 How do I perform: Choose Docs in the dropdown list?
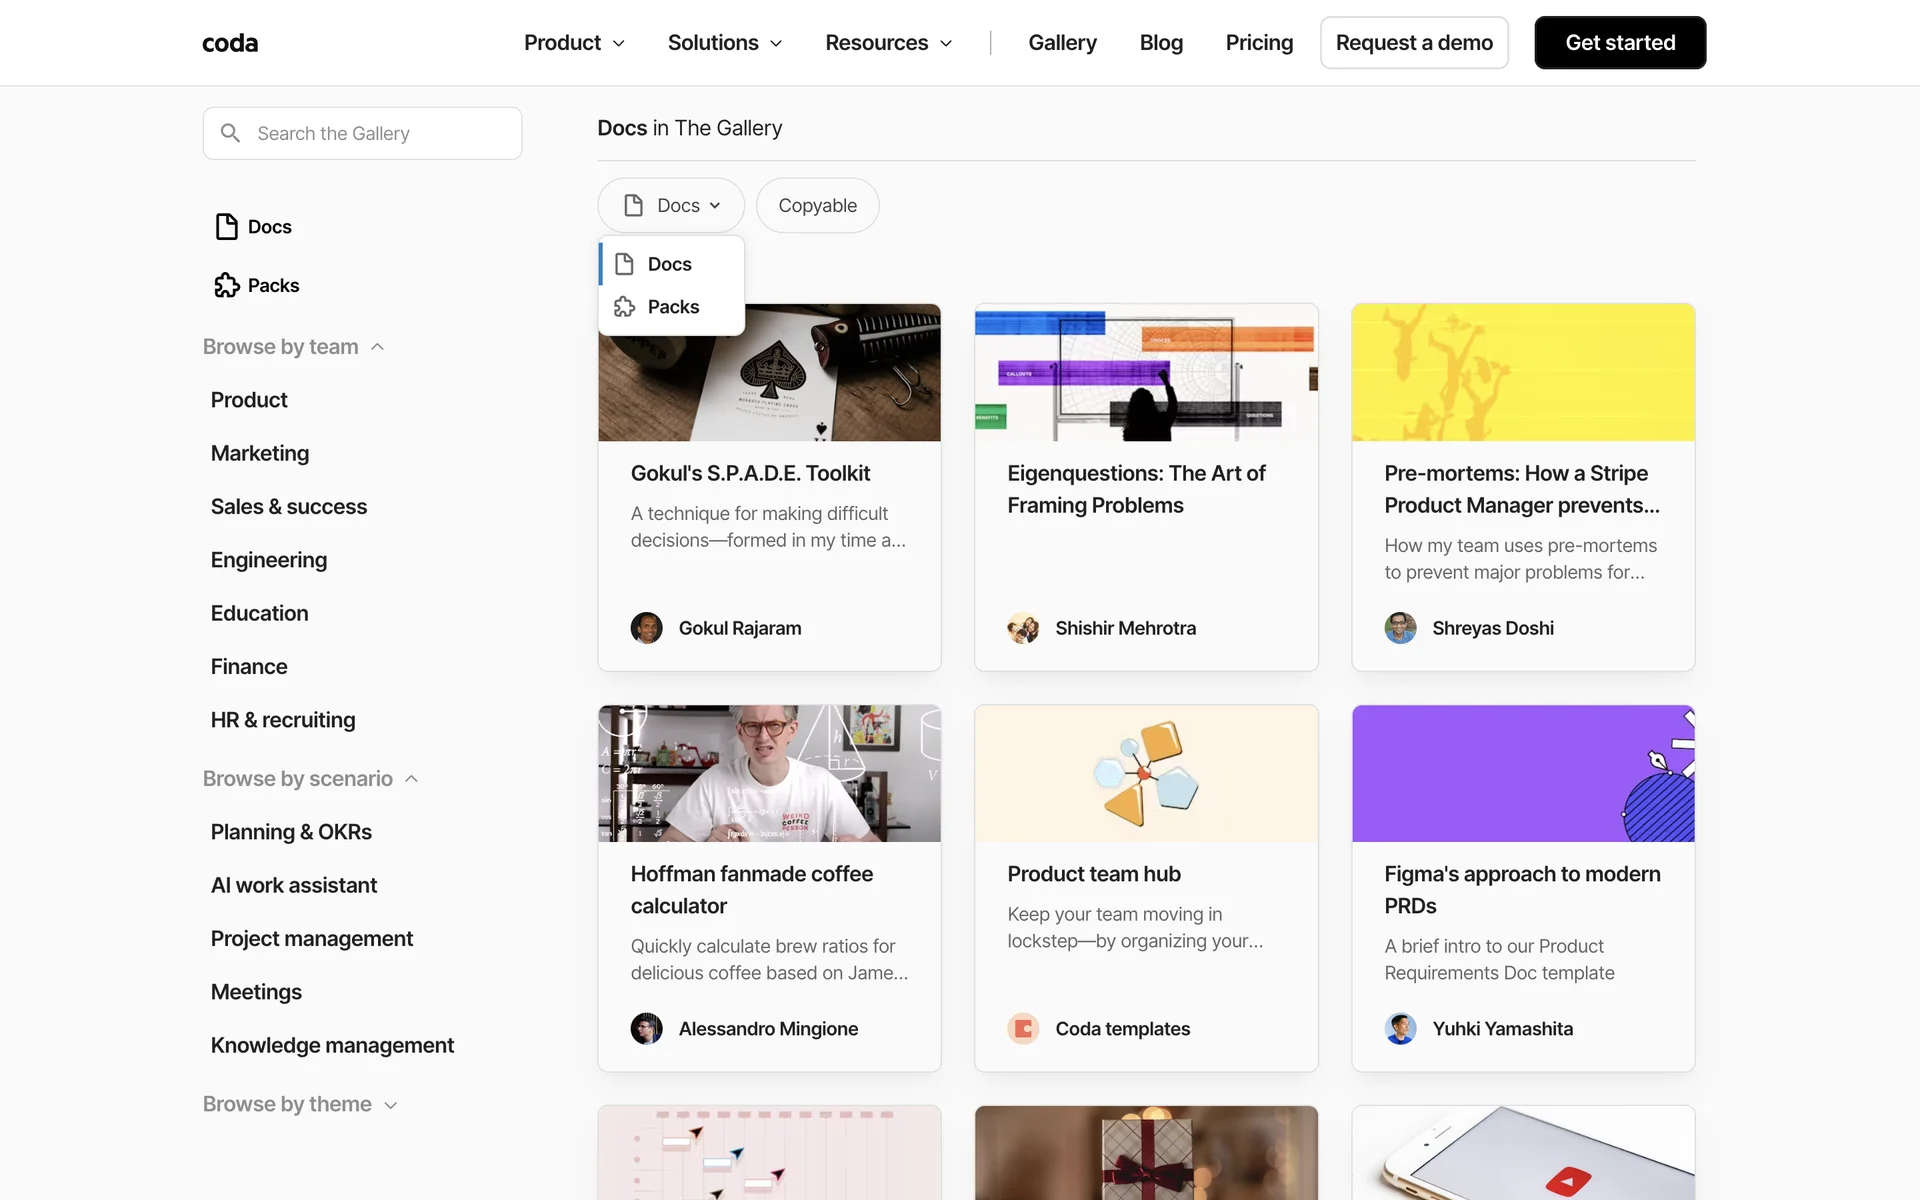click(669, 264)
